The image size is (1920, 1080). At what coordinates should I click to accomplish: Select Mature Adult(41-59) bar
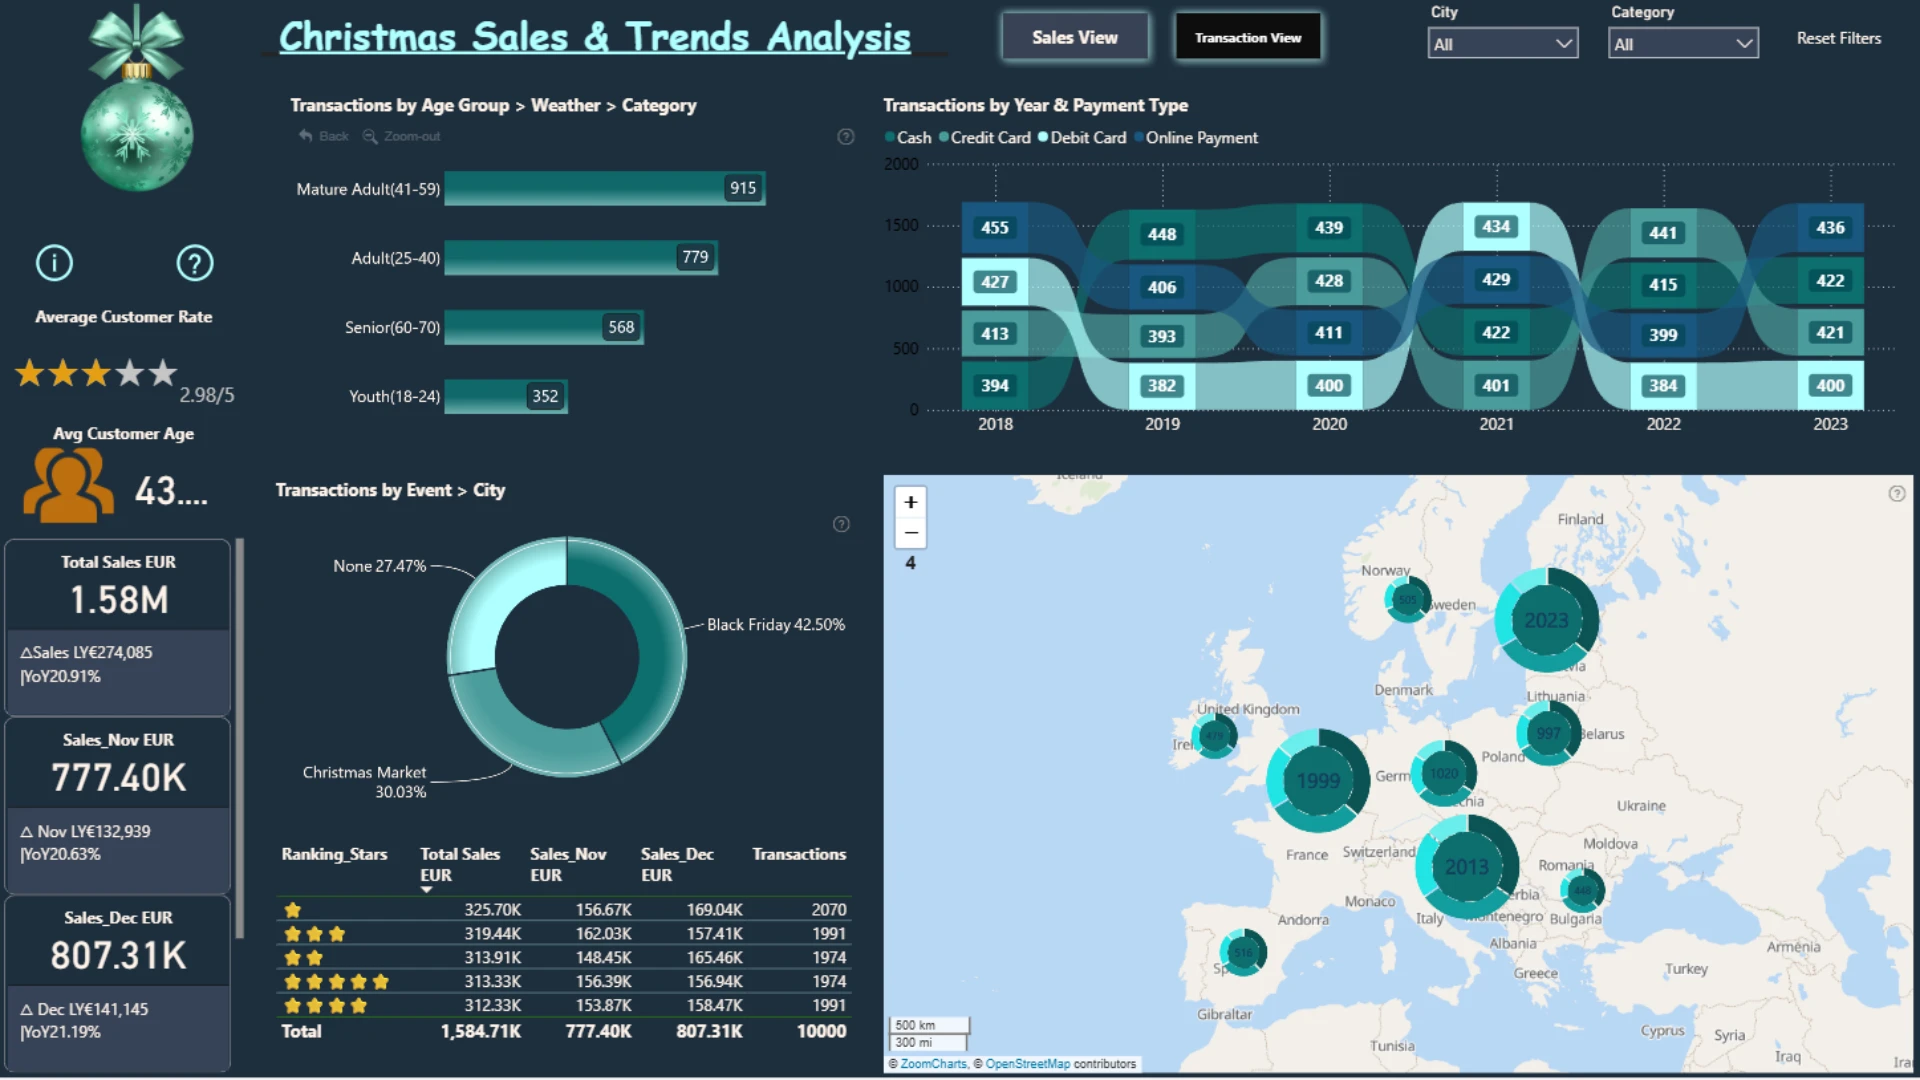coord(605,188)
